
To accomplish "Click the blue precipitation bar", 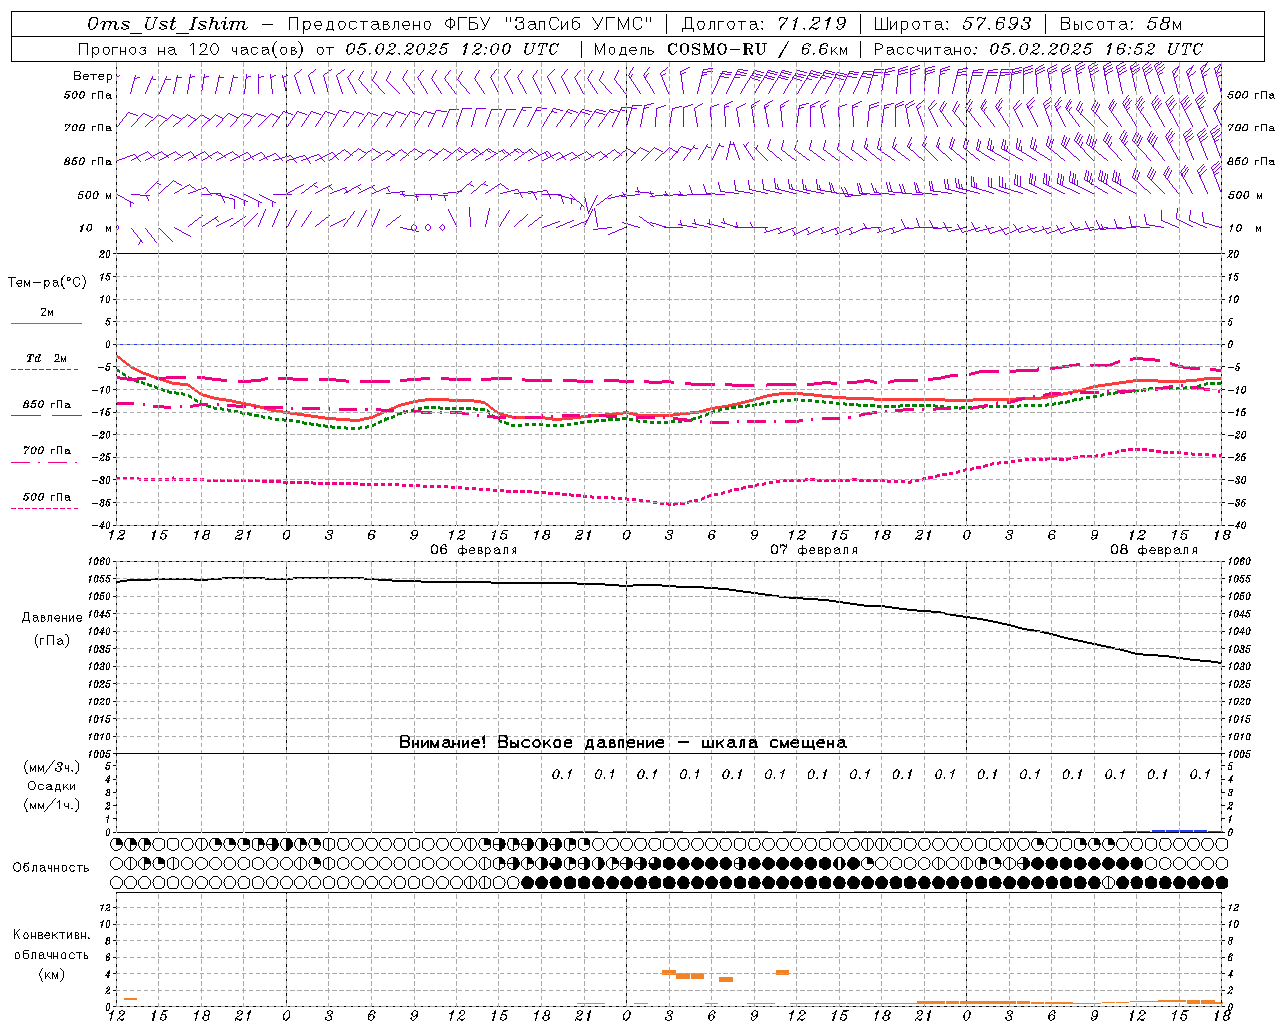I will tap(1179, 830).
